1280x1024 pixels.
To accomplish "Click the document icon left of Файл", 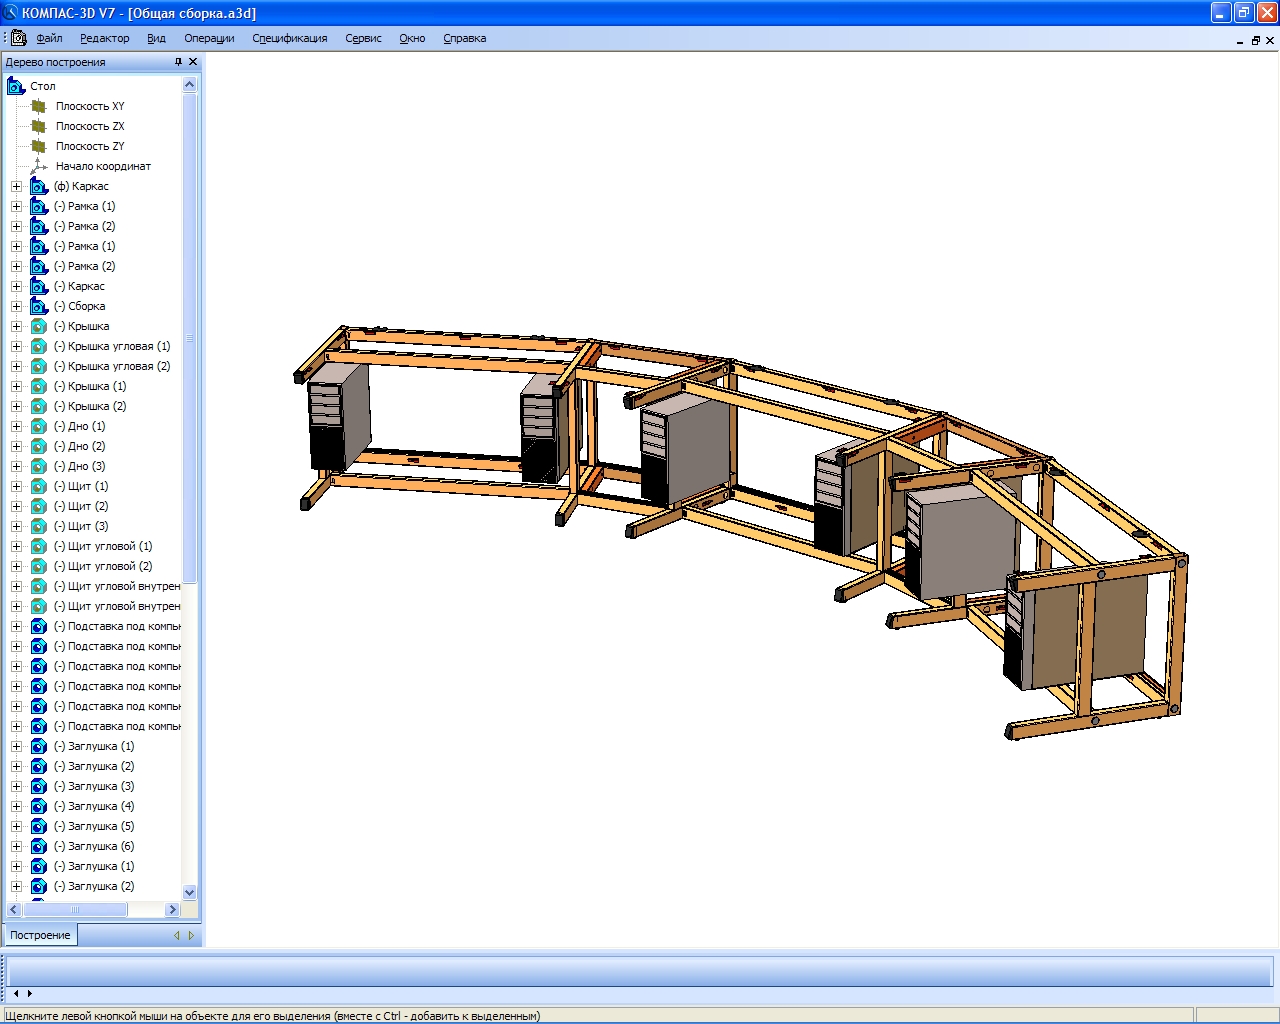I will coord(18,38).
